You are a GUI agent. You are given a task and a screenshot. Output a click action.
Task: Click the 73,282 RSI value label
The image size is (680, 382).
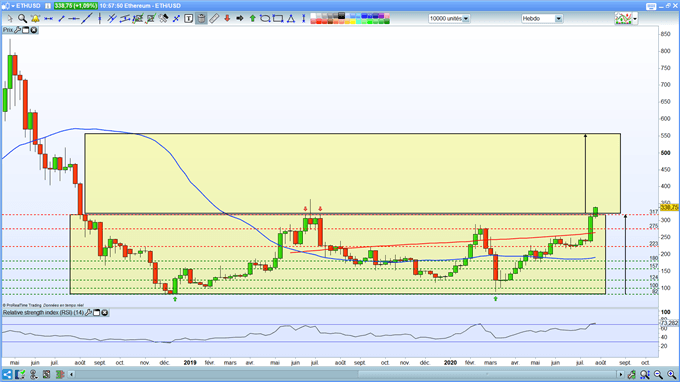(x=669, y=323)
